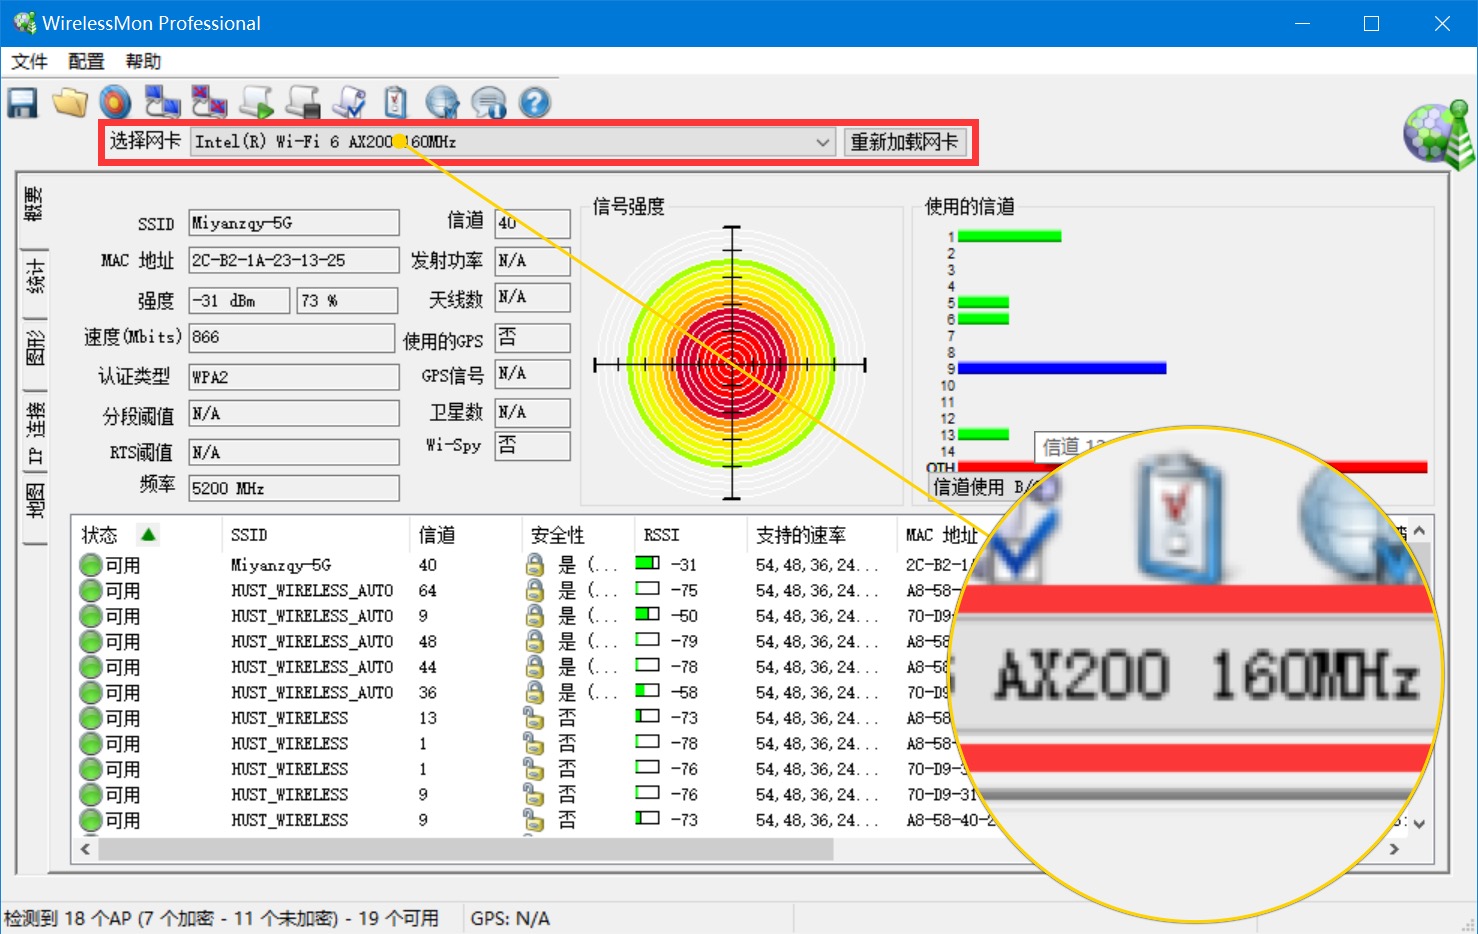Image resolution: width=1478 pixels, height=934 pixels.
Task: Click the blue channel 9 usage bar
Action: coord(1062,368)
